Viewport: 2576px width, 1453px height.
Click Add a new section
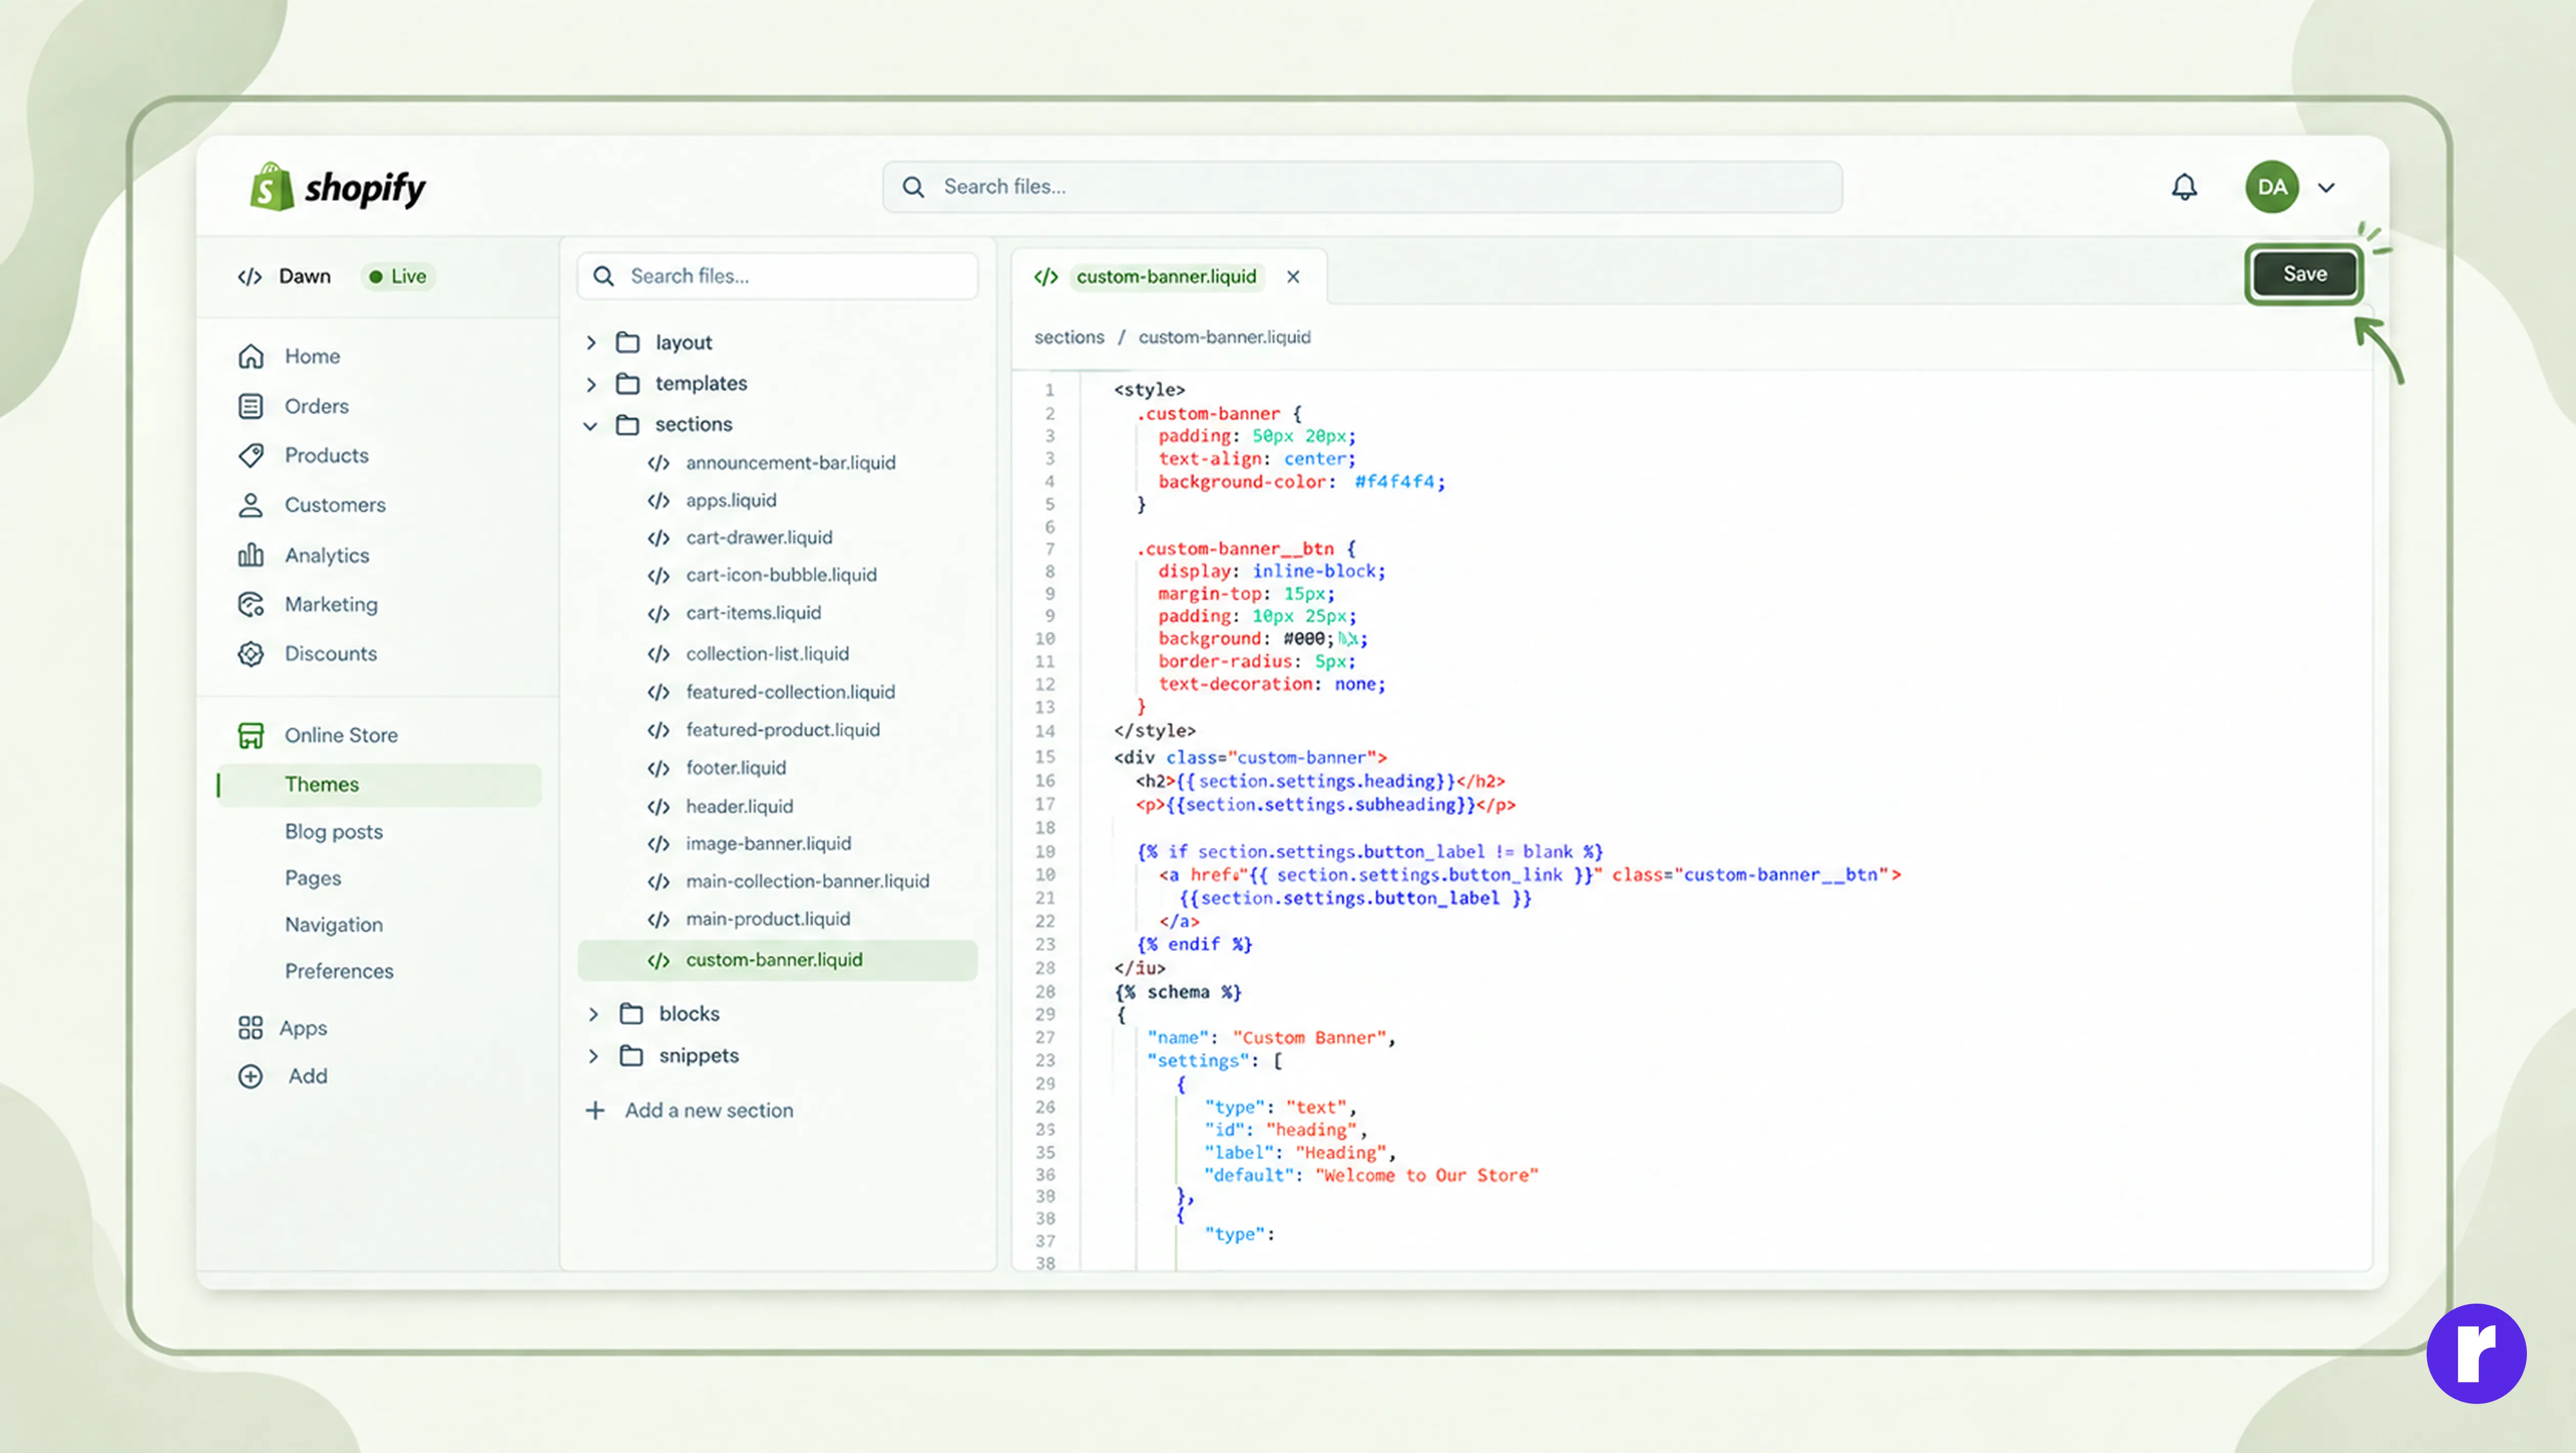[x=690, y=1110]
